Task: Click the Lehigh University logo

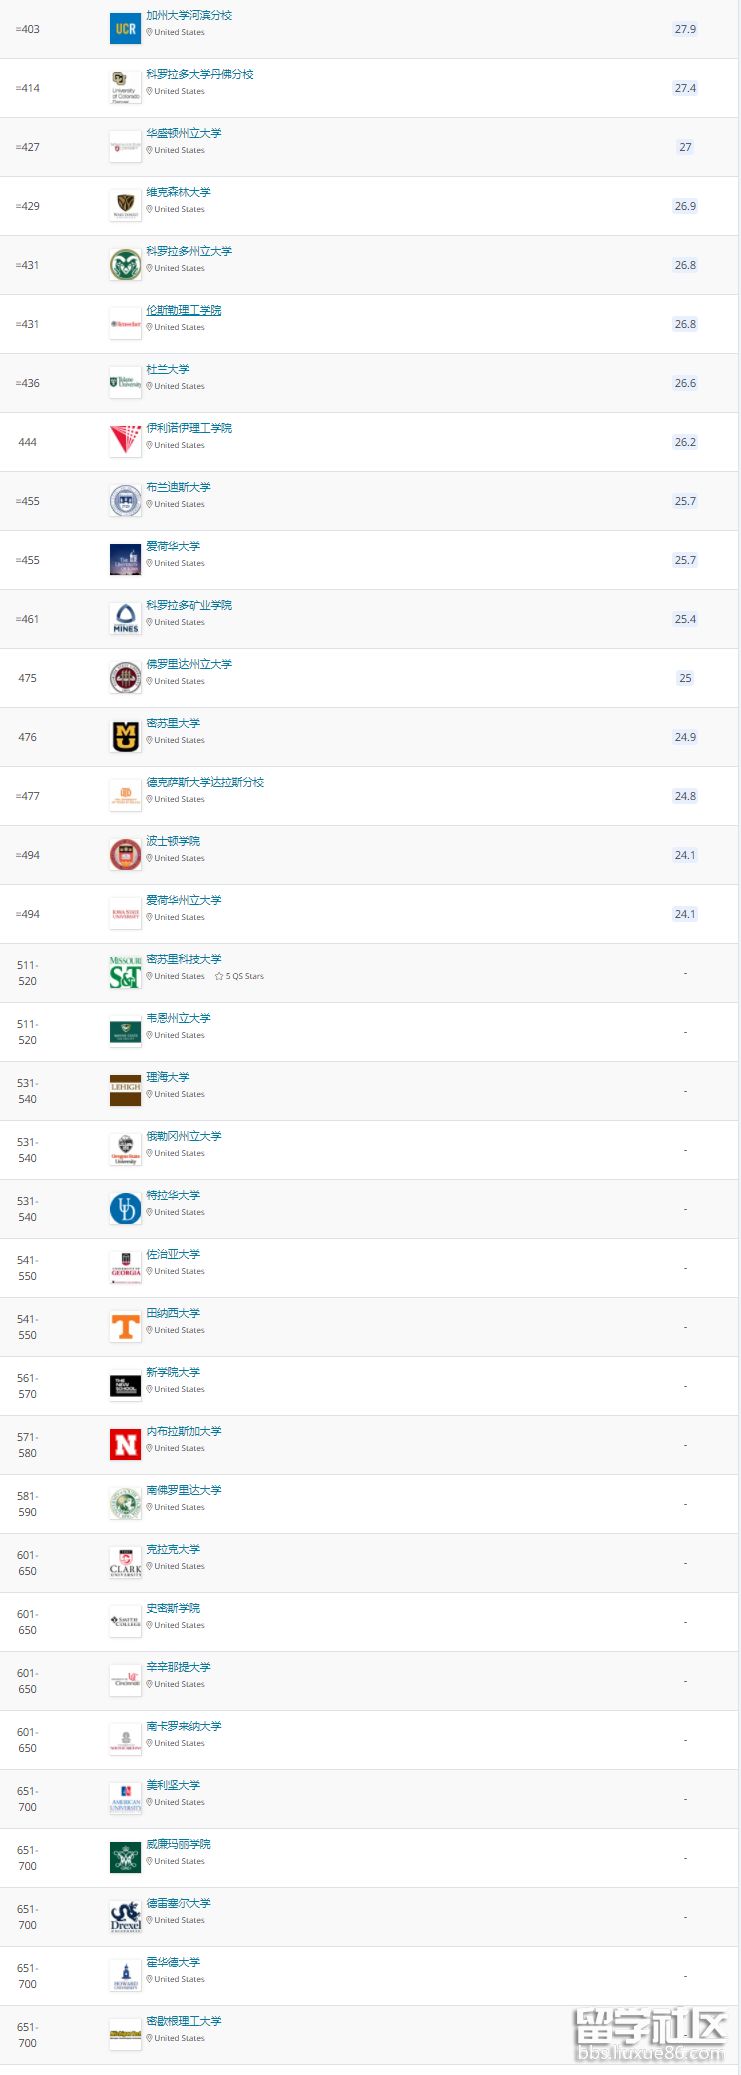Action: (x=125, y=1091)
